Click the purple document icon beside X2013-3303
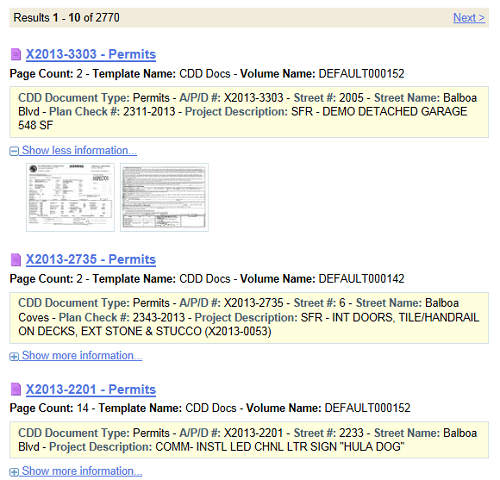Screen dimensions: 500x480 16,54
